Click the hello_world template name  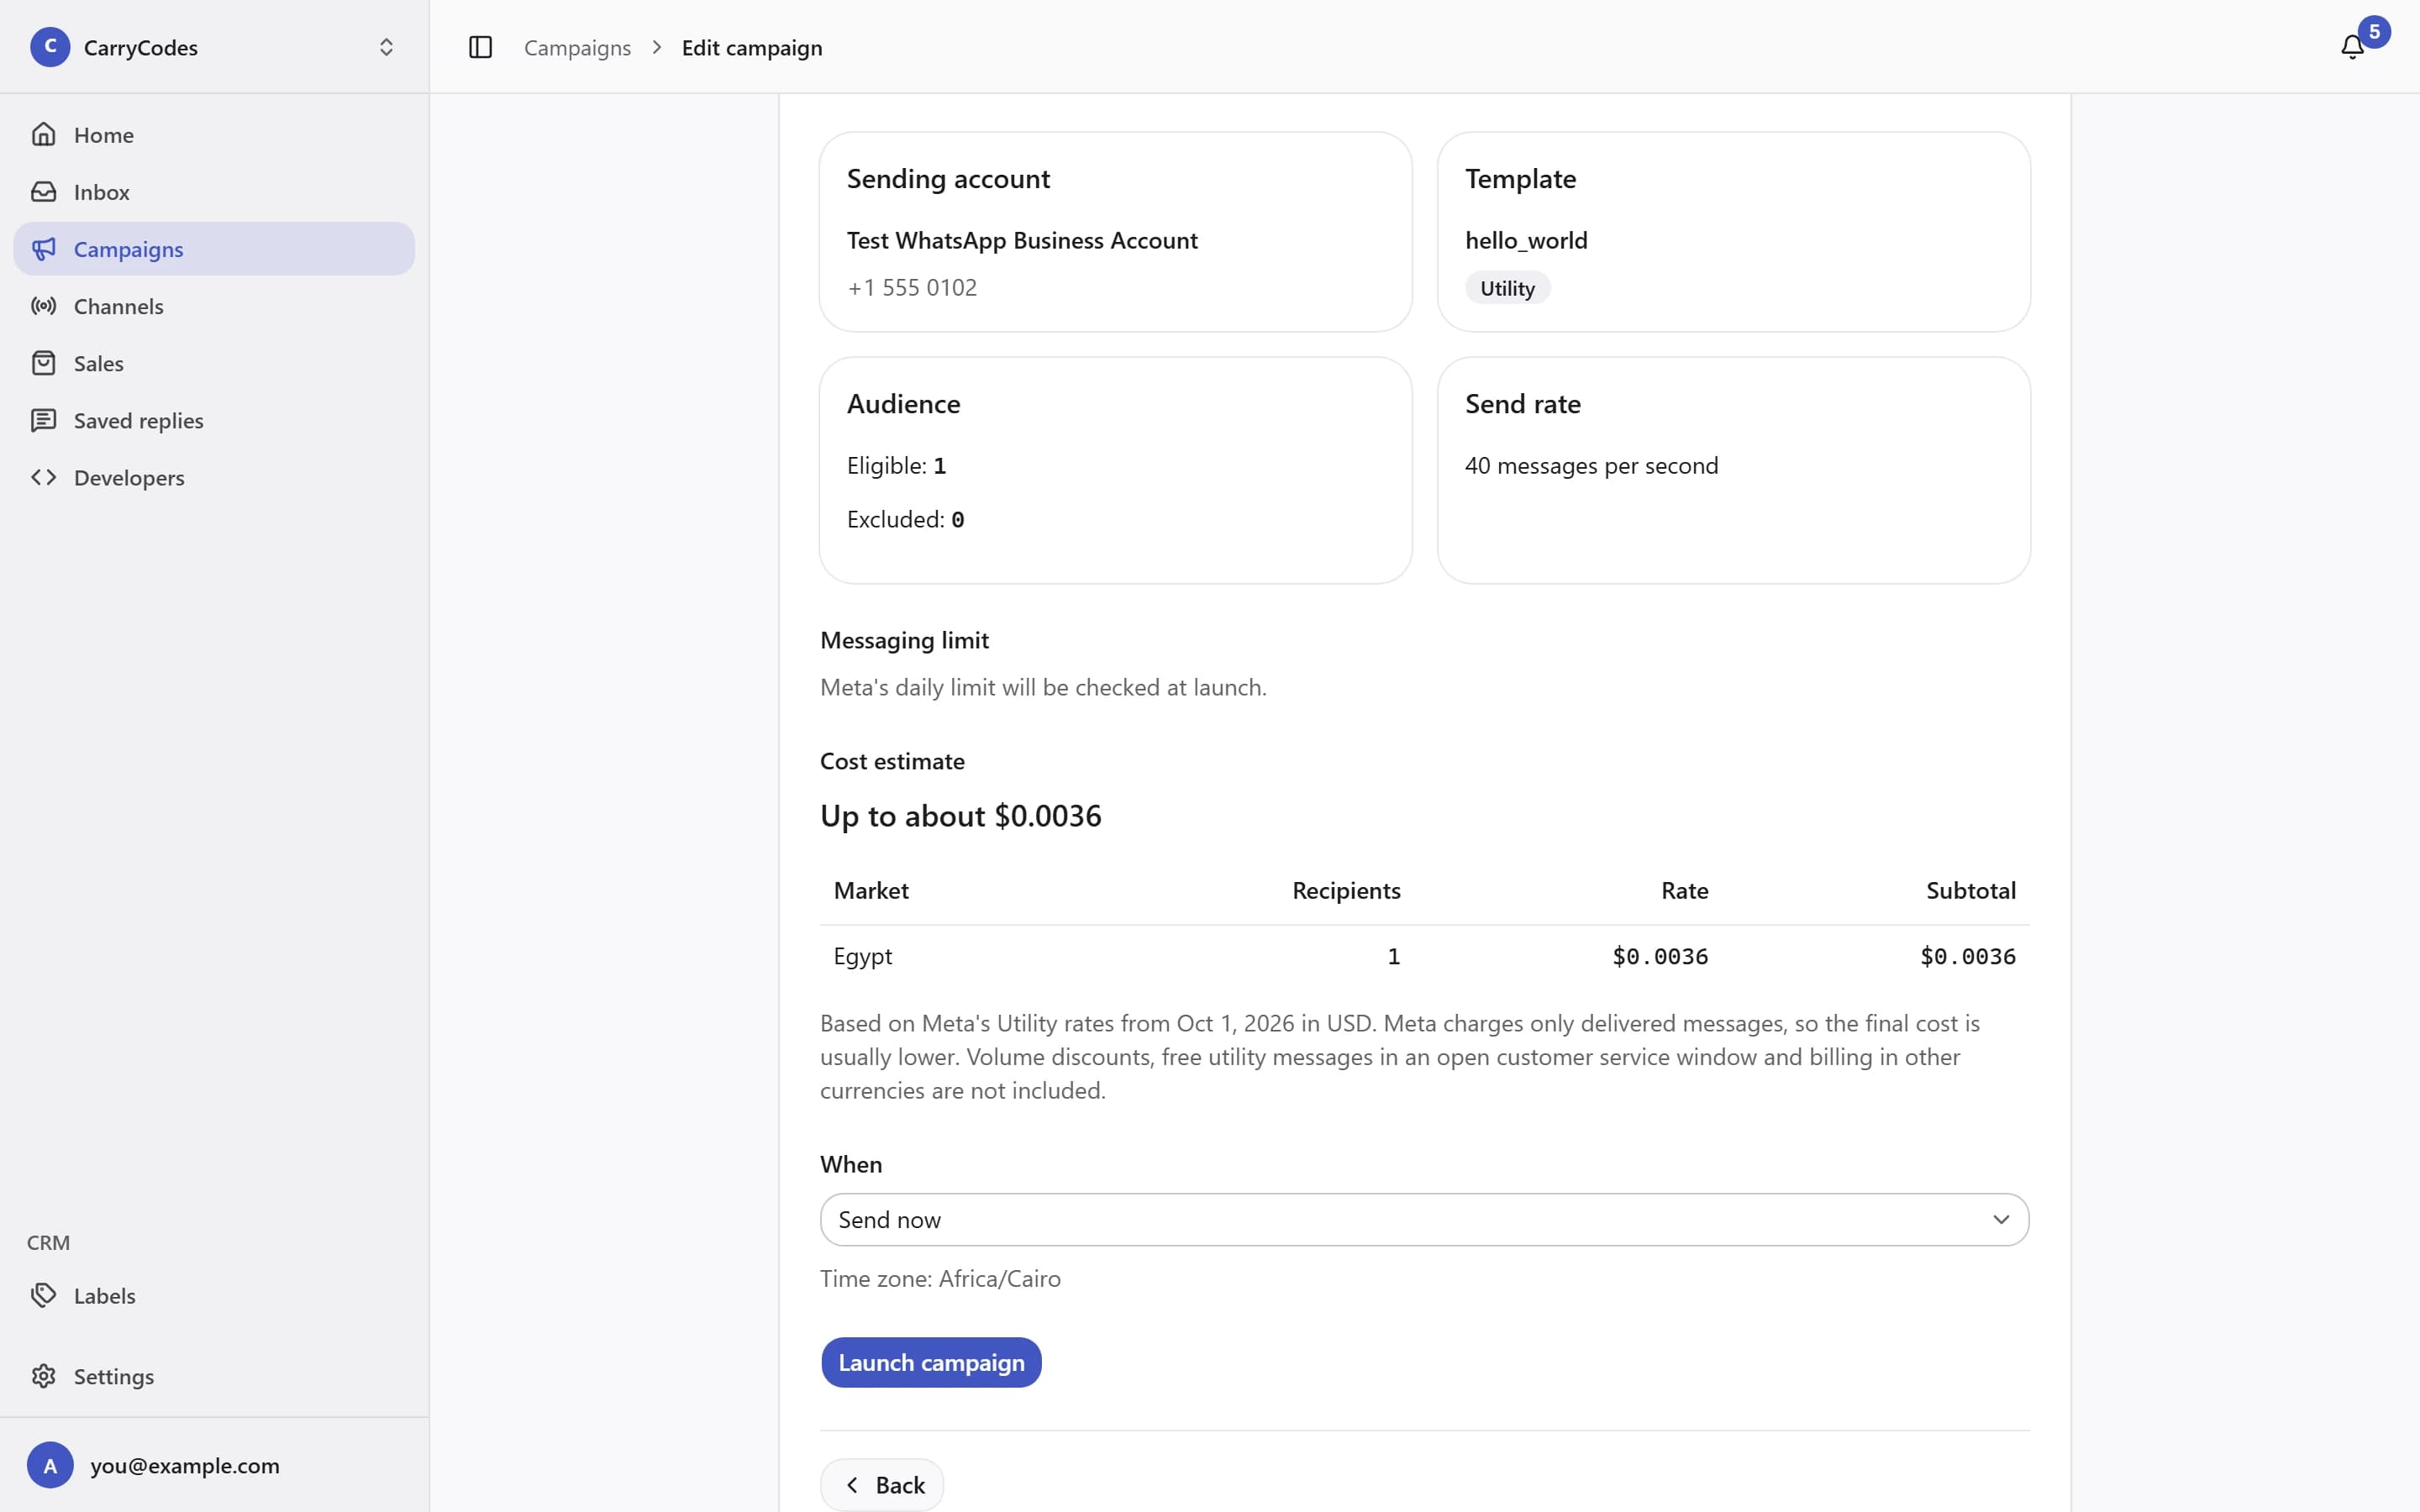pyautogui.click(x=1526, y=240)
